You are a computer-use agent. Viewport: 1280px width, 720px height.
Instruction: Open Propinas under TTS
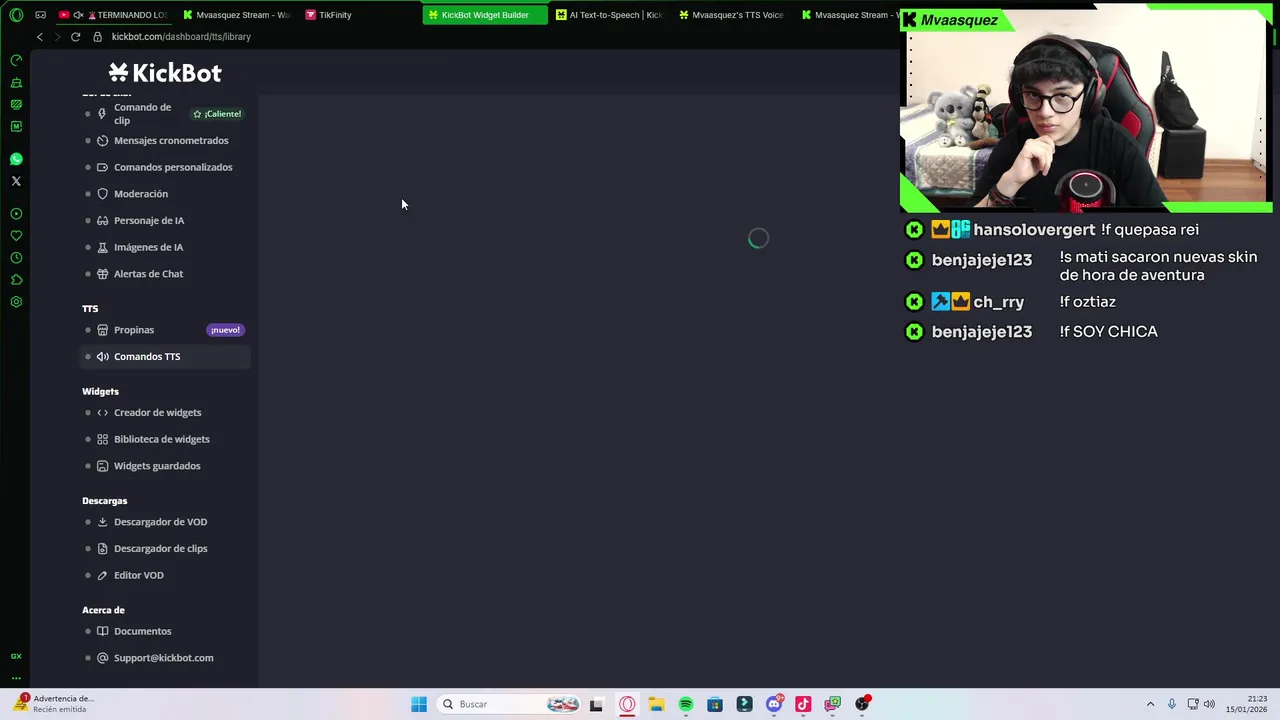pos(134,330)
